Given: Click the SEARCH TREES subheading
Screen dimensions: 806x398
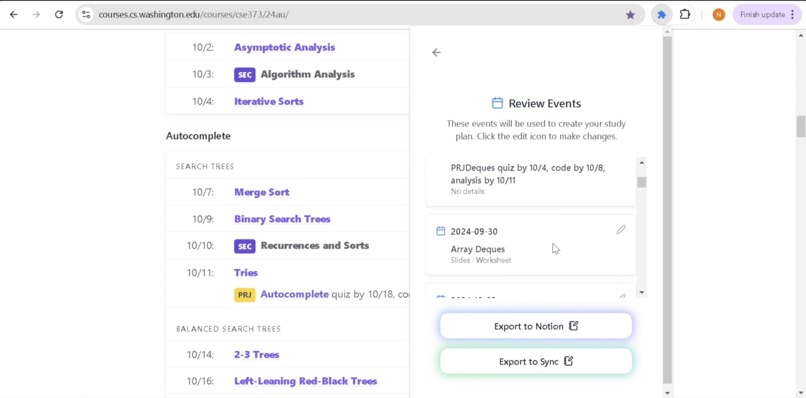Looking at the screenshot, I should coord(205,167).
